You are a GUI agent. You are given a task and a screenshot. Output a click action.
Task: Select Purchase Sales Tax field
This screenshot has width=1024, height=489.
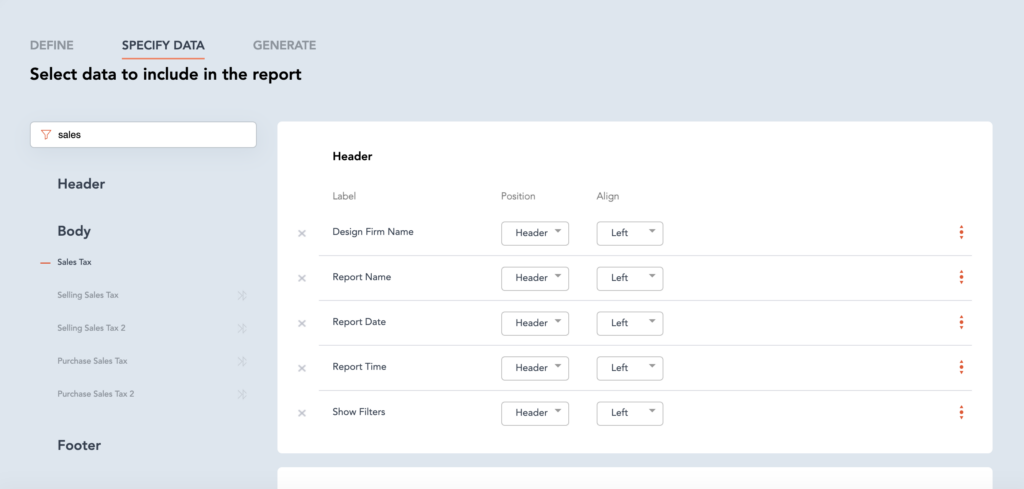92,361
